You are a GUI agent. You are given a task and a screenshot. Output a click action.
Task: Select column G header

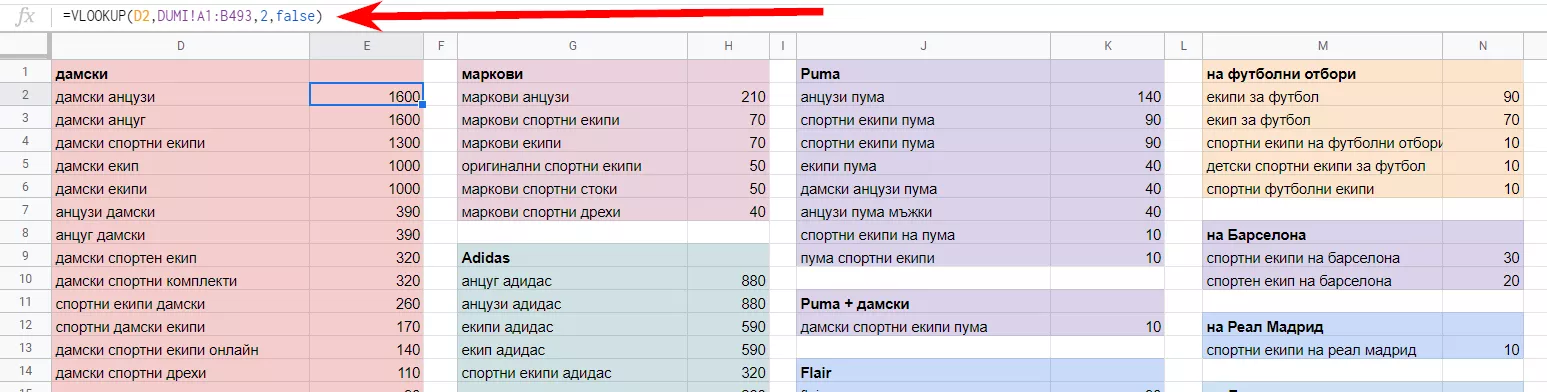coord(572,45)
